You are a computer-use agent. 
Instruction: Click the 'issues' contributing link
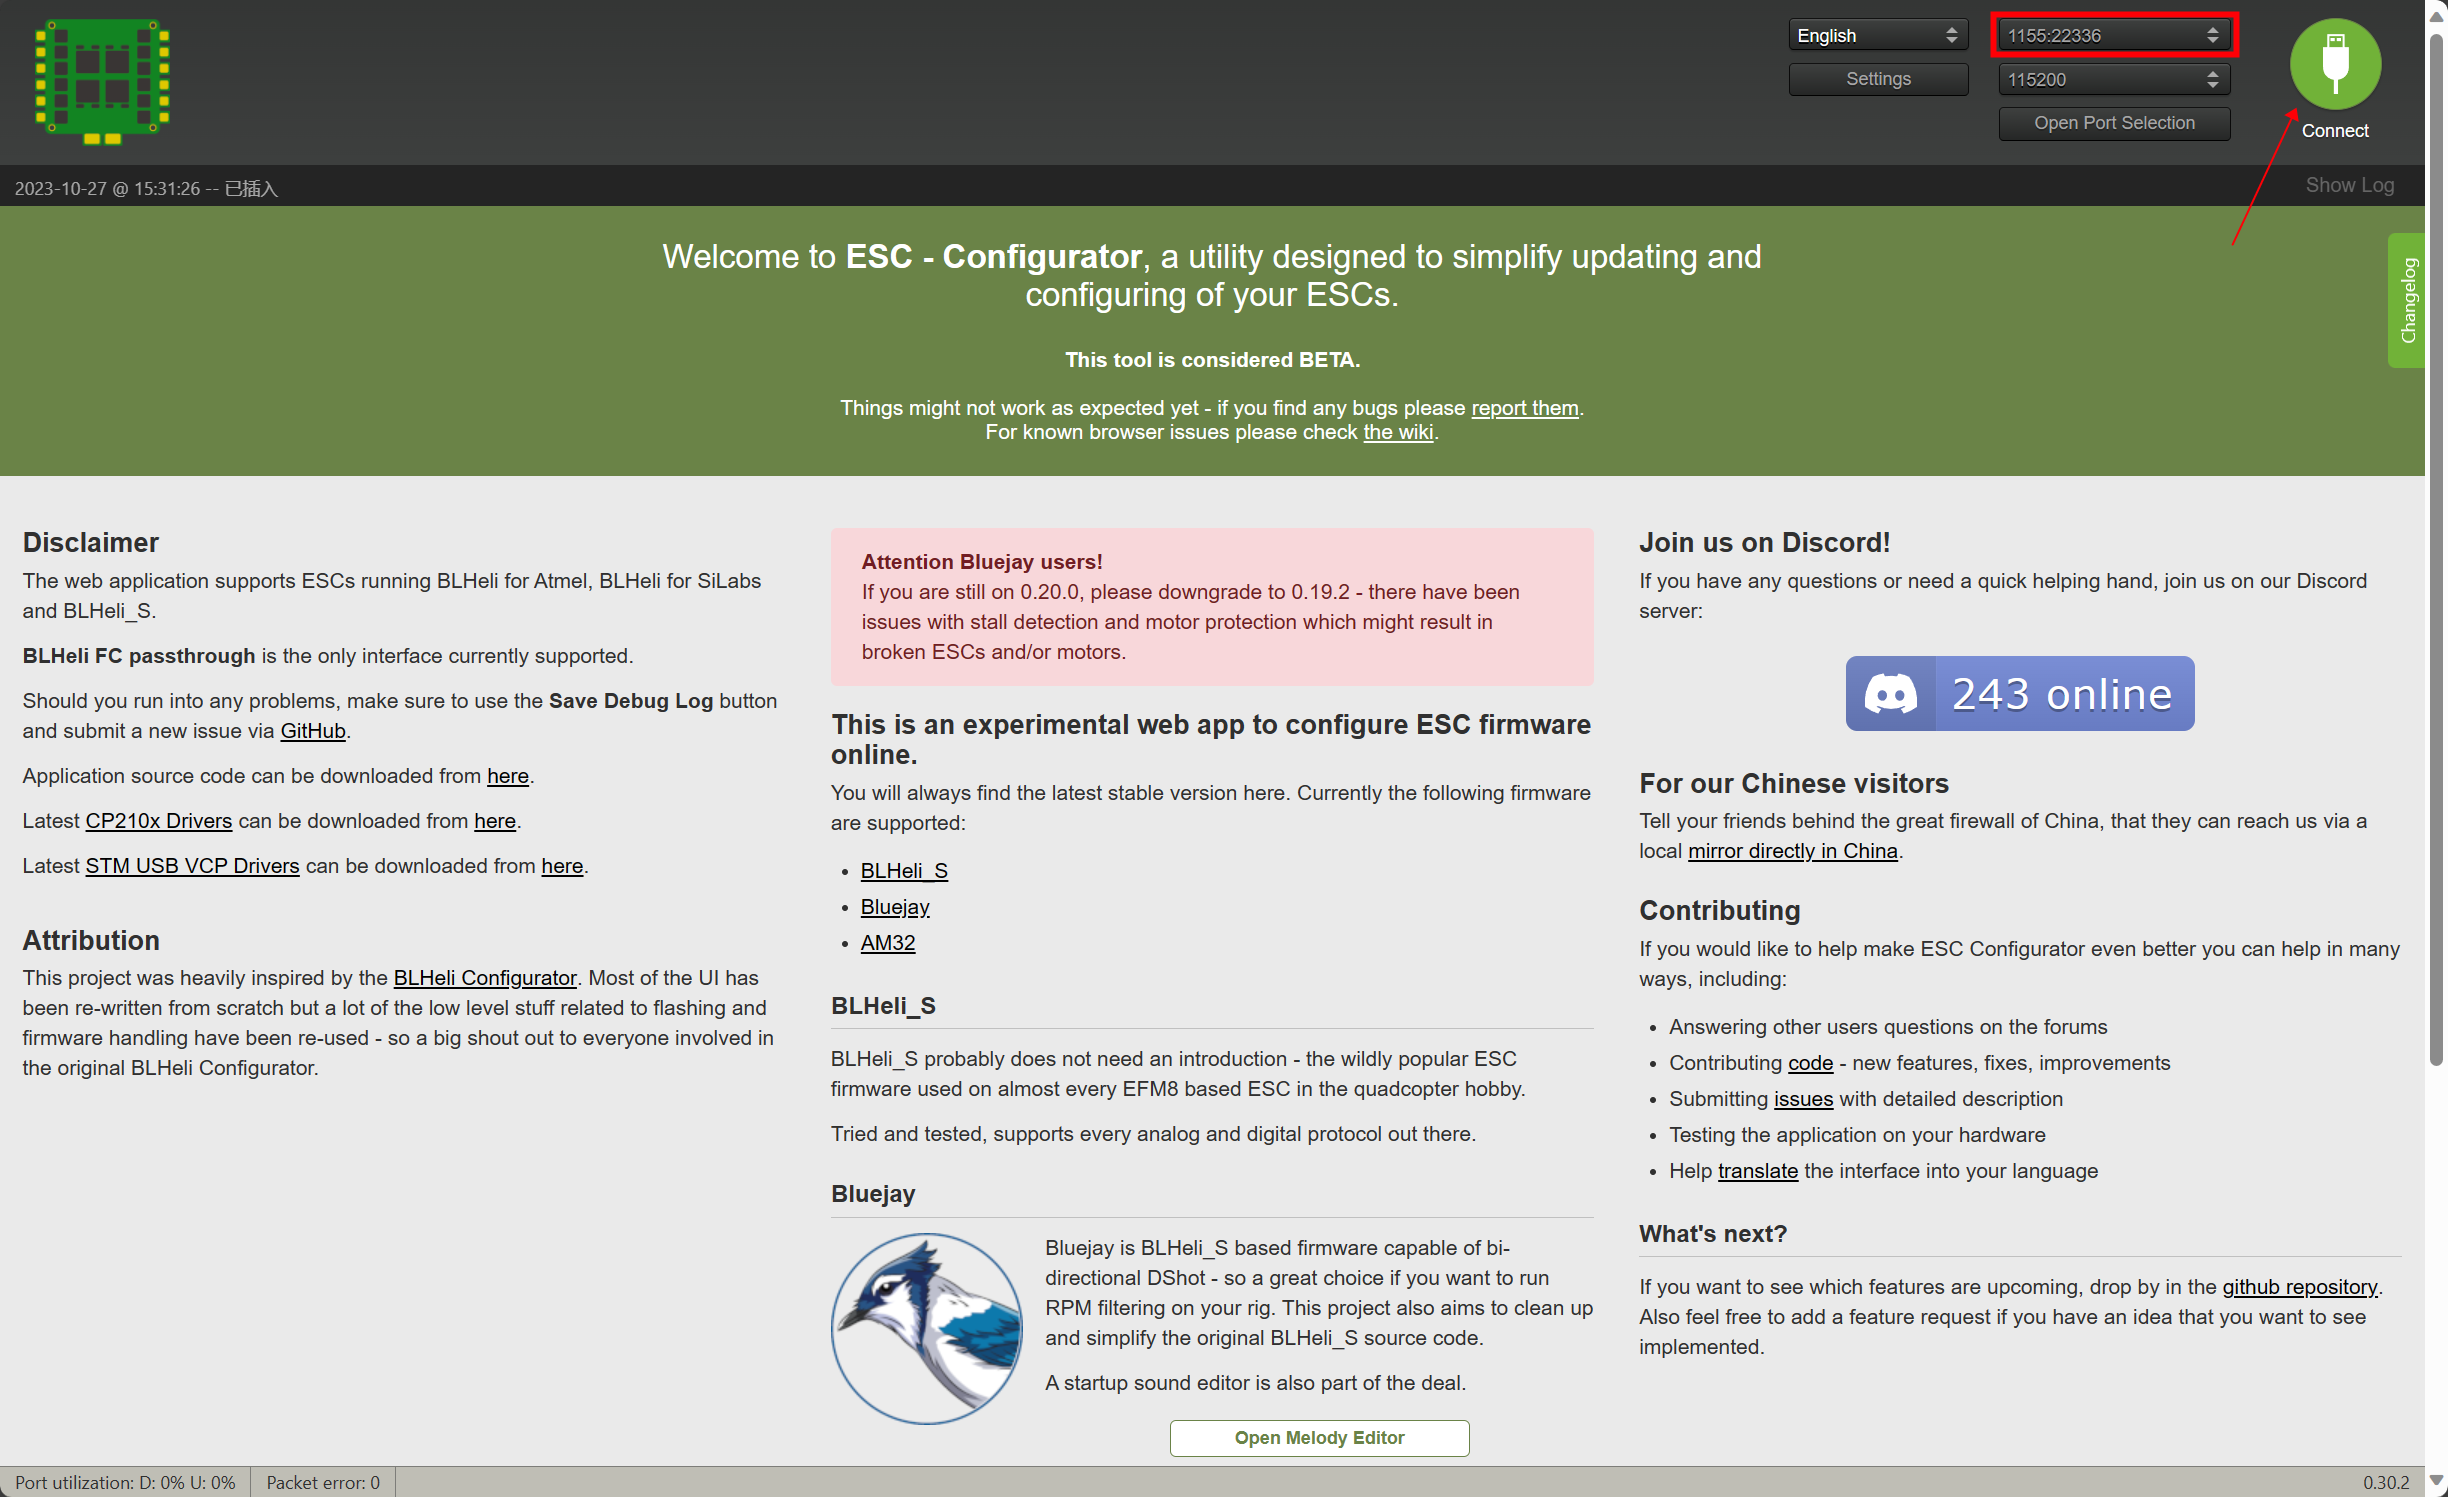tap(1802, 1099)
